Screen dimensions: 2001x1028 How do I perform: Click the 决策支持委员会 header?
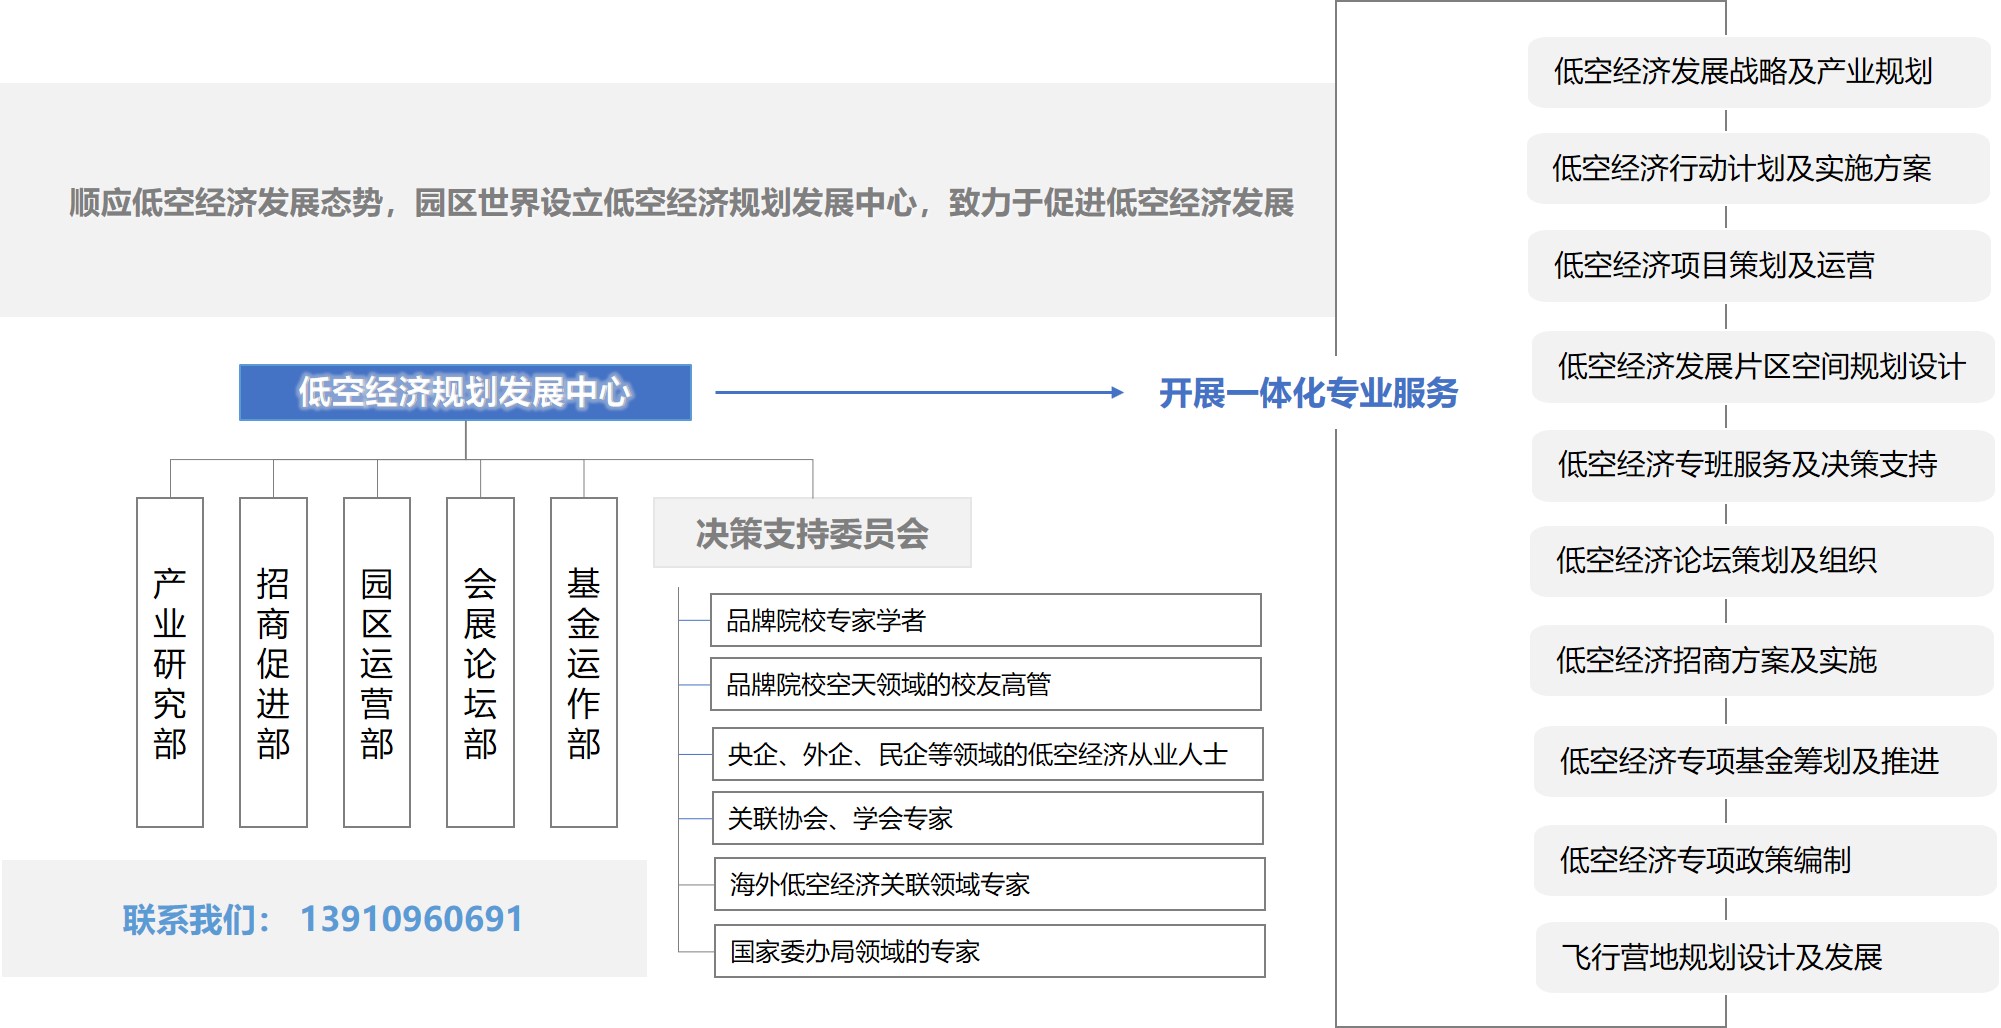coord(812,533)
